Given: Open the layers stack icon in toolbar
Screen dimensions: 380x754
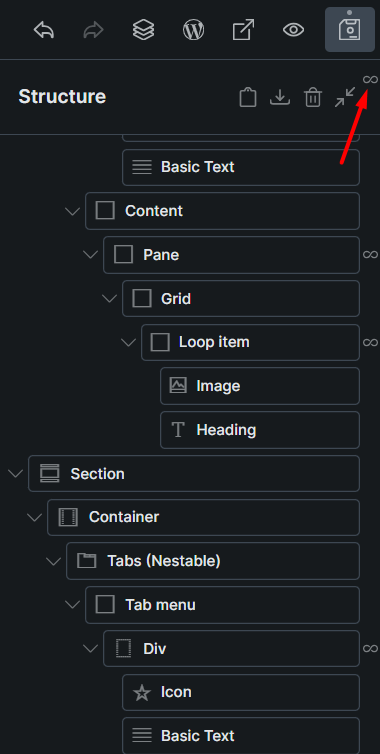Looking at the screenshot, I should coord(143,30).
